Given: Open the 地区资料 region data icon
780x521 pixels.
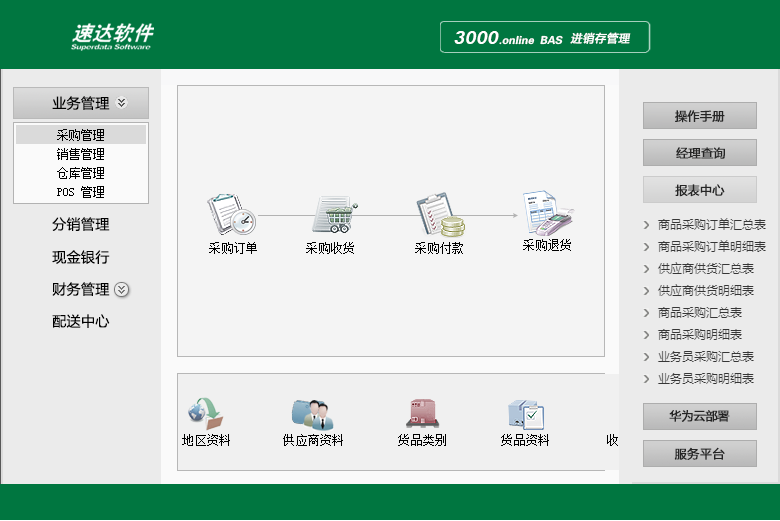Looking at the screenshot, I should [205, 413].
